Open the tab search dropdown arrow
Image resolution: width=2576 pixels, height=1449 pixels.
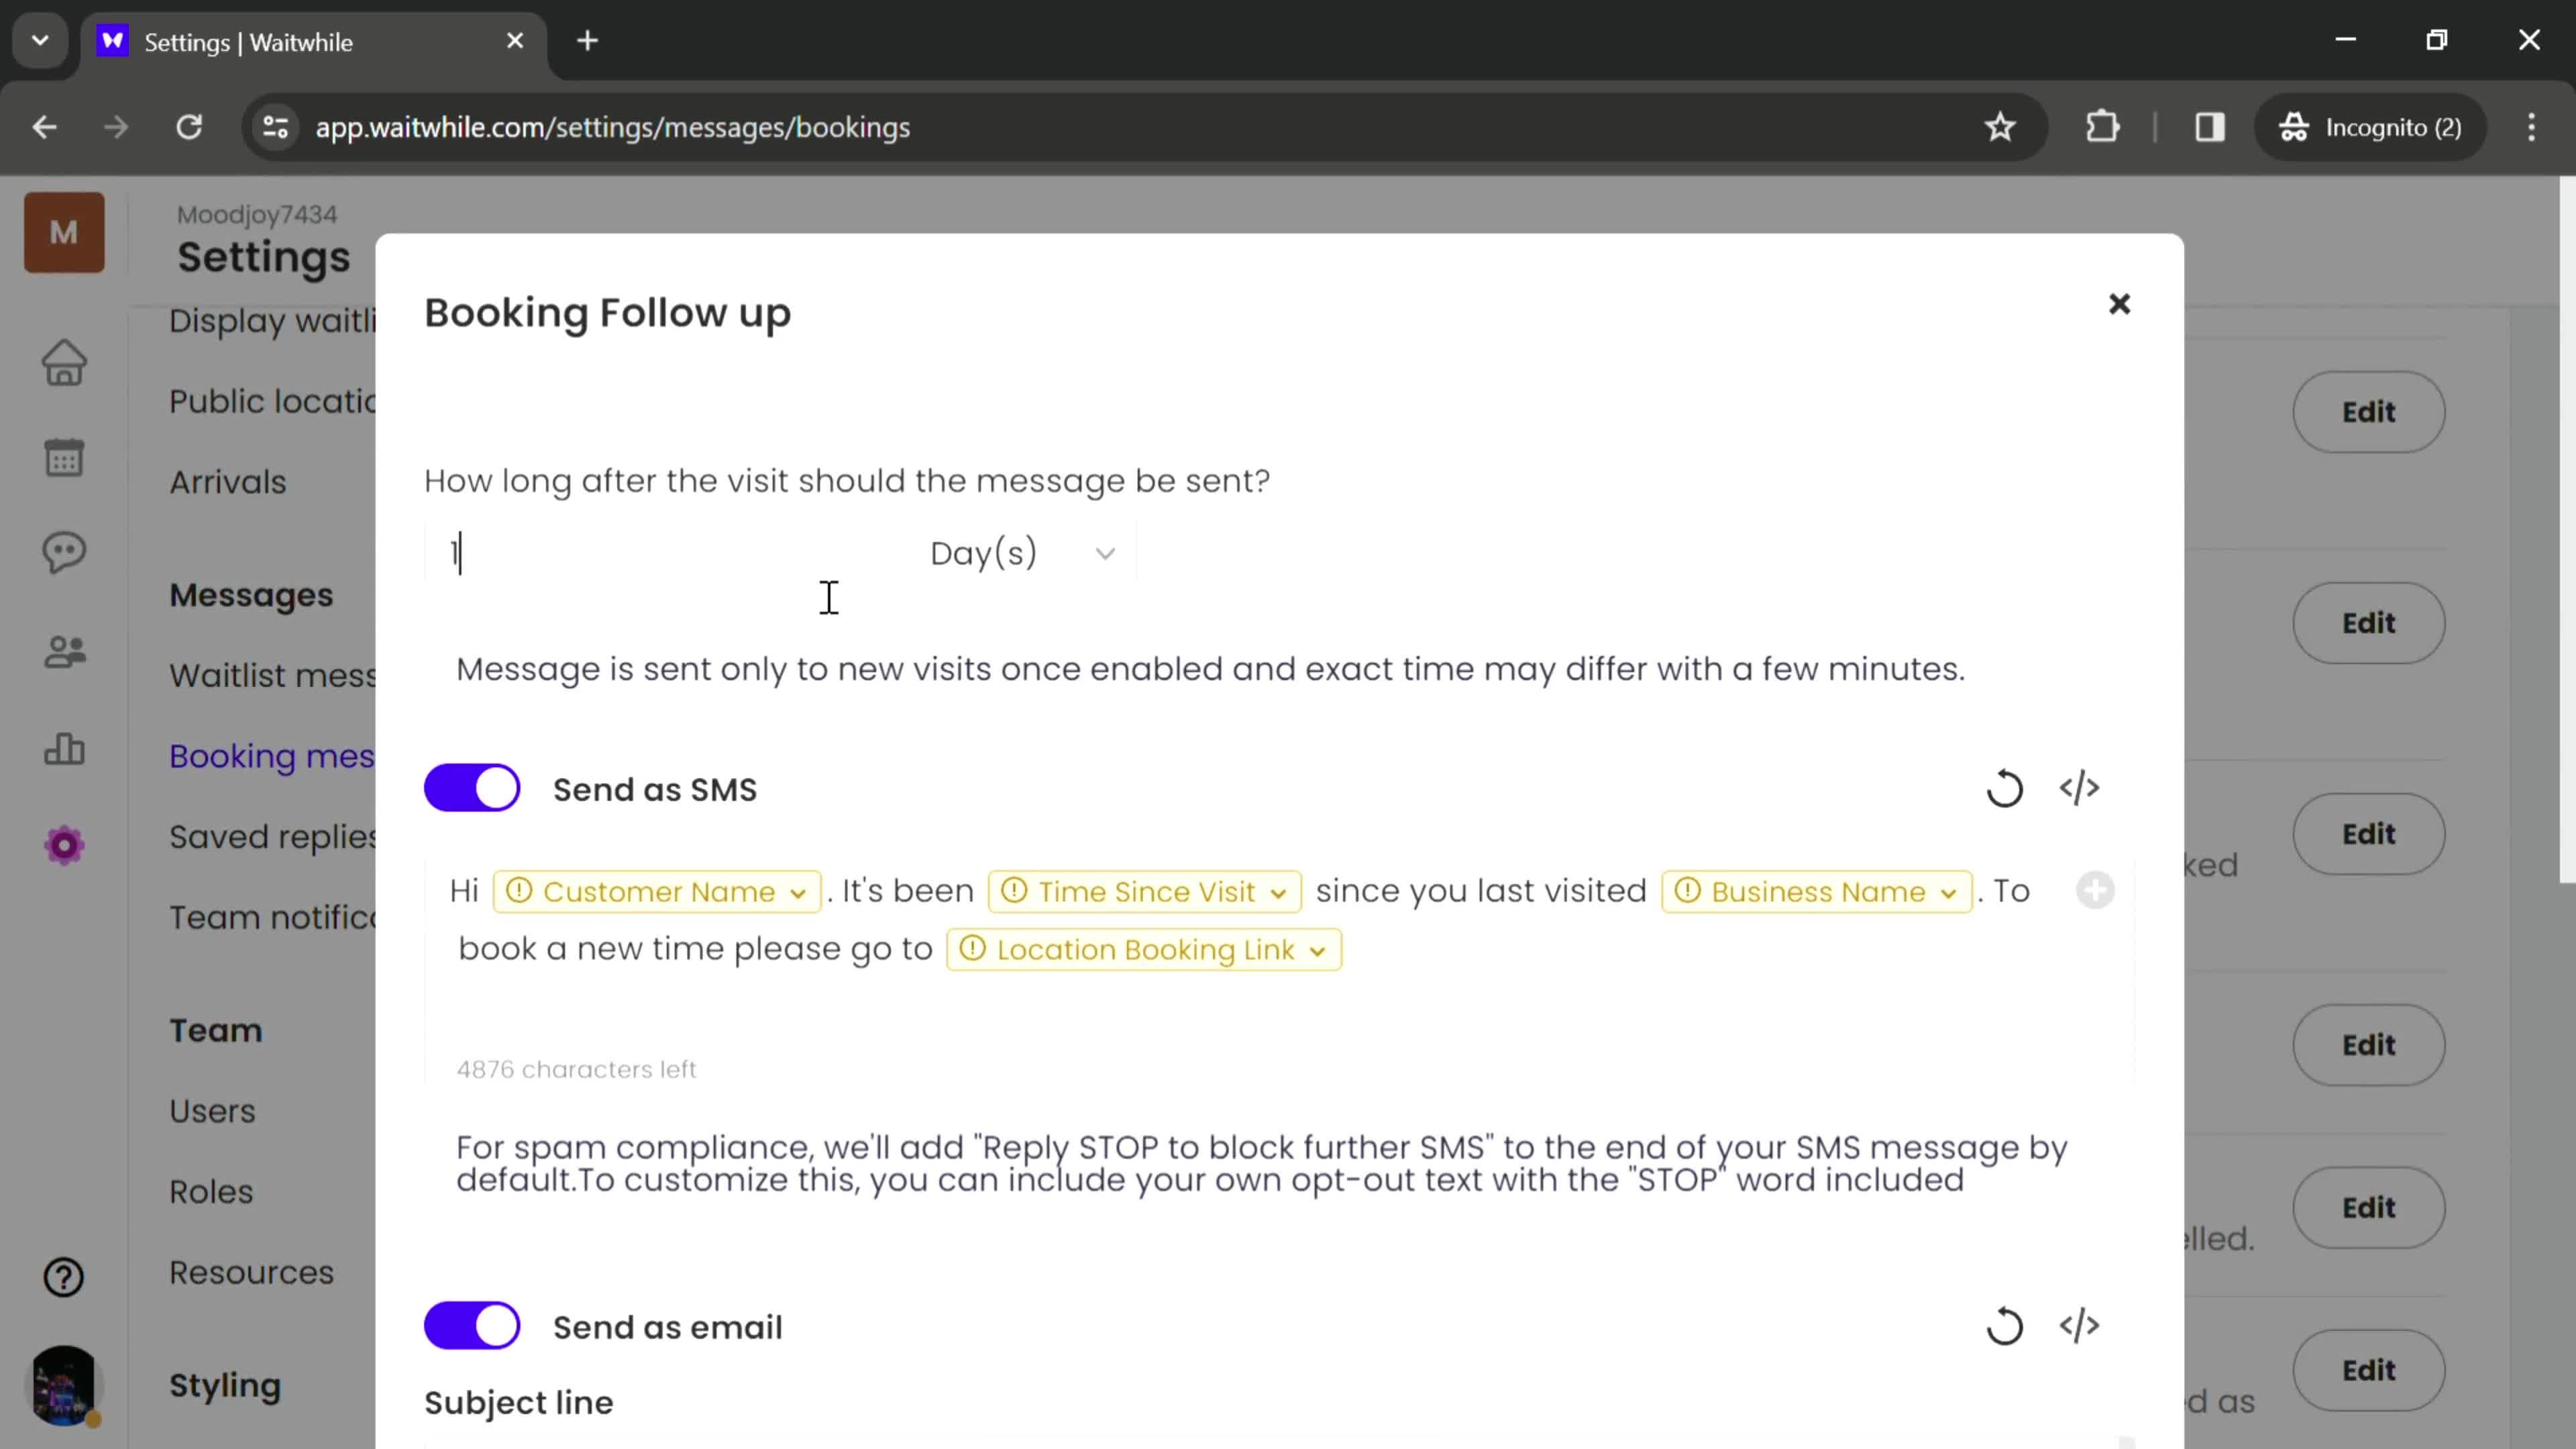[x=40, y=41]
